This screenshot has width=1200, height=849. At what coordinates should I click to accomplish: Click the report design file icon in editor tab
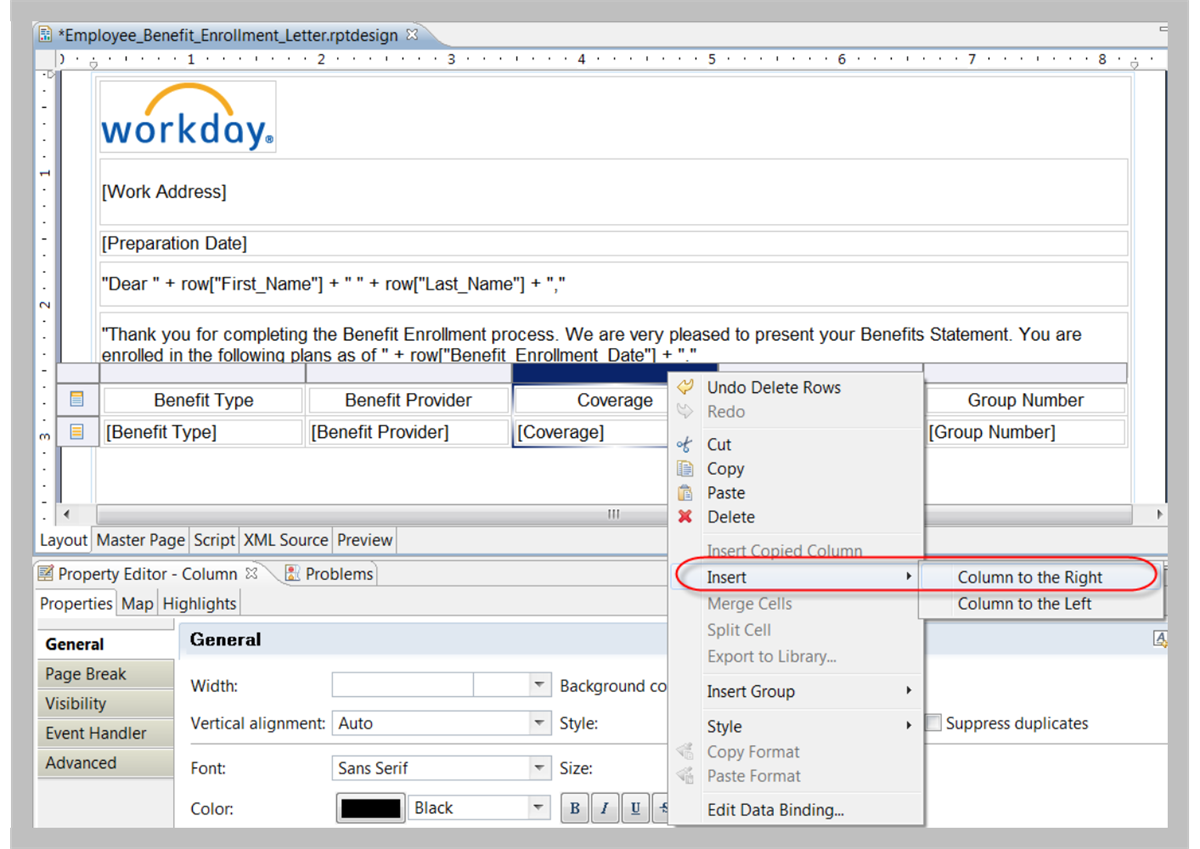[x=45, y=34]
